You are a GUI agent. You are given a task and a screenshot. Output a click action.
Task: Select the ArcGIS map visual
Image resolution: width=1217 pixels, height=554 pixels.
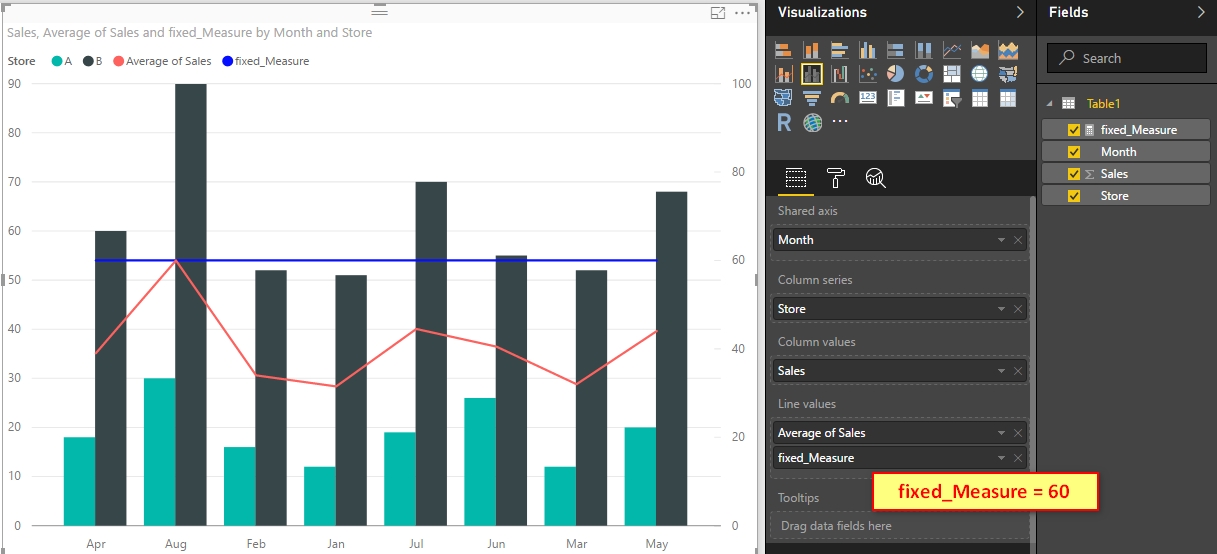(811, 122)
